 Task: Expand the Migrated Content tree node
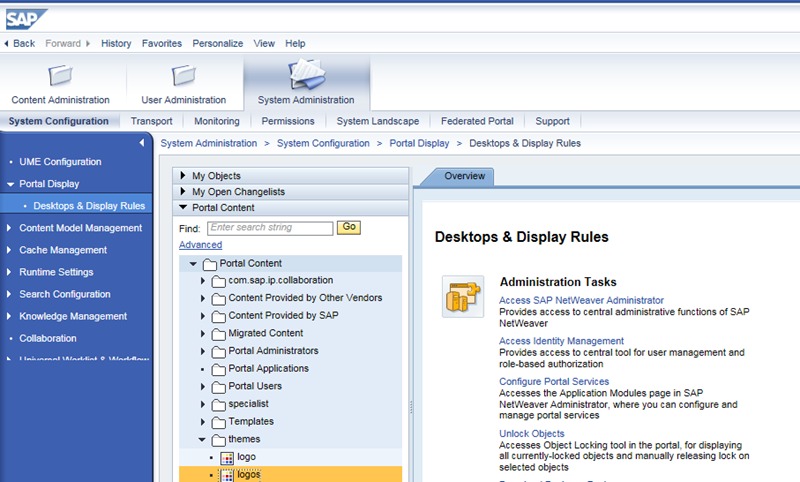click(x=203, y=334)
